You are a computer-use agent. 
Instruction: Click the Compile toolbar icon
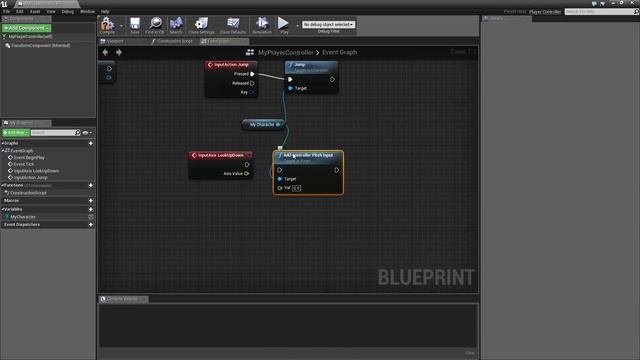click(107, 25)
